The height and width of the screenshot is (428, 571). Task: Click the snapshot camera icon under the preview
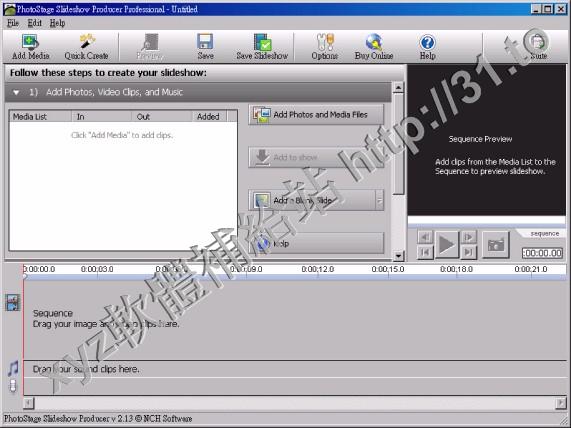496,245
